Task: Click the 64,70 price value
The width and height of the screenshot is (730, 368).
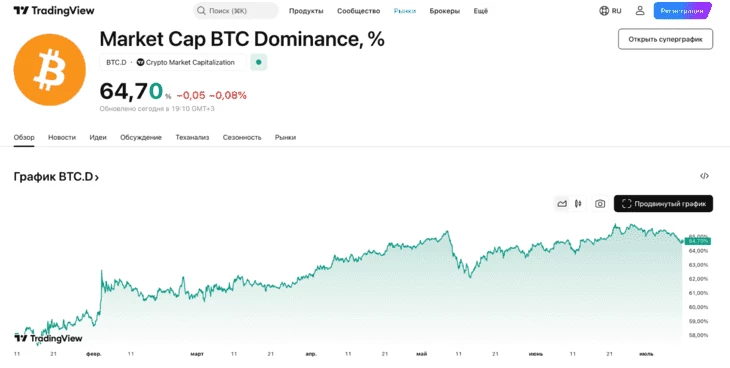Action: (131, 91)
